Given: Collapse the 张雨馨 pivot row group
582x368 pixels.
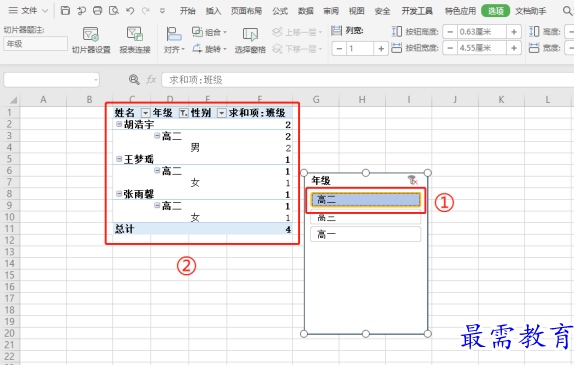Looking at the screenshot, I should 119,193.
